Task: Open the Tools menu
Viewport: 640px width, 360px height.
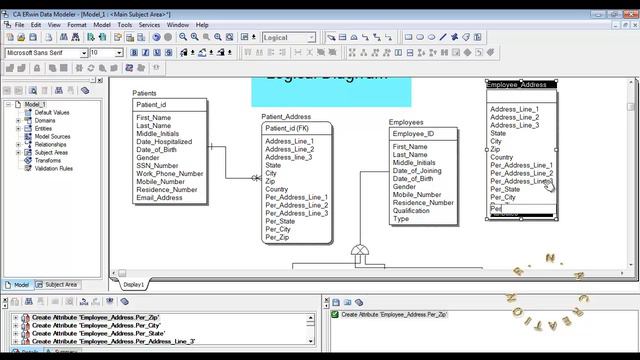Action: point(124,25)
